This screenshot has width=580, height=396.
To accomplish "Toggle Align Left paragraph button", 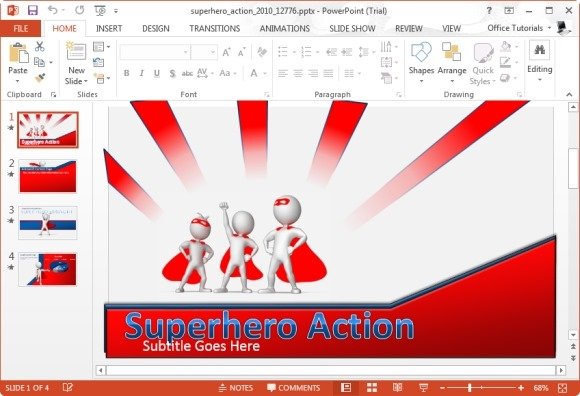I will (x=283, y=74).
